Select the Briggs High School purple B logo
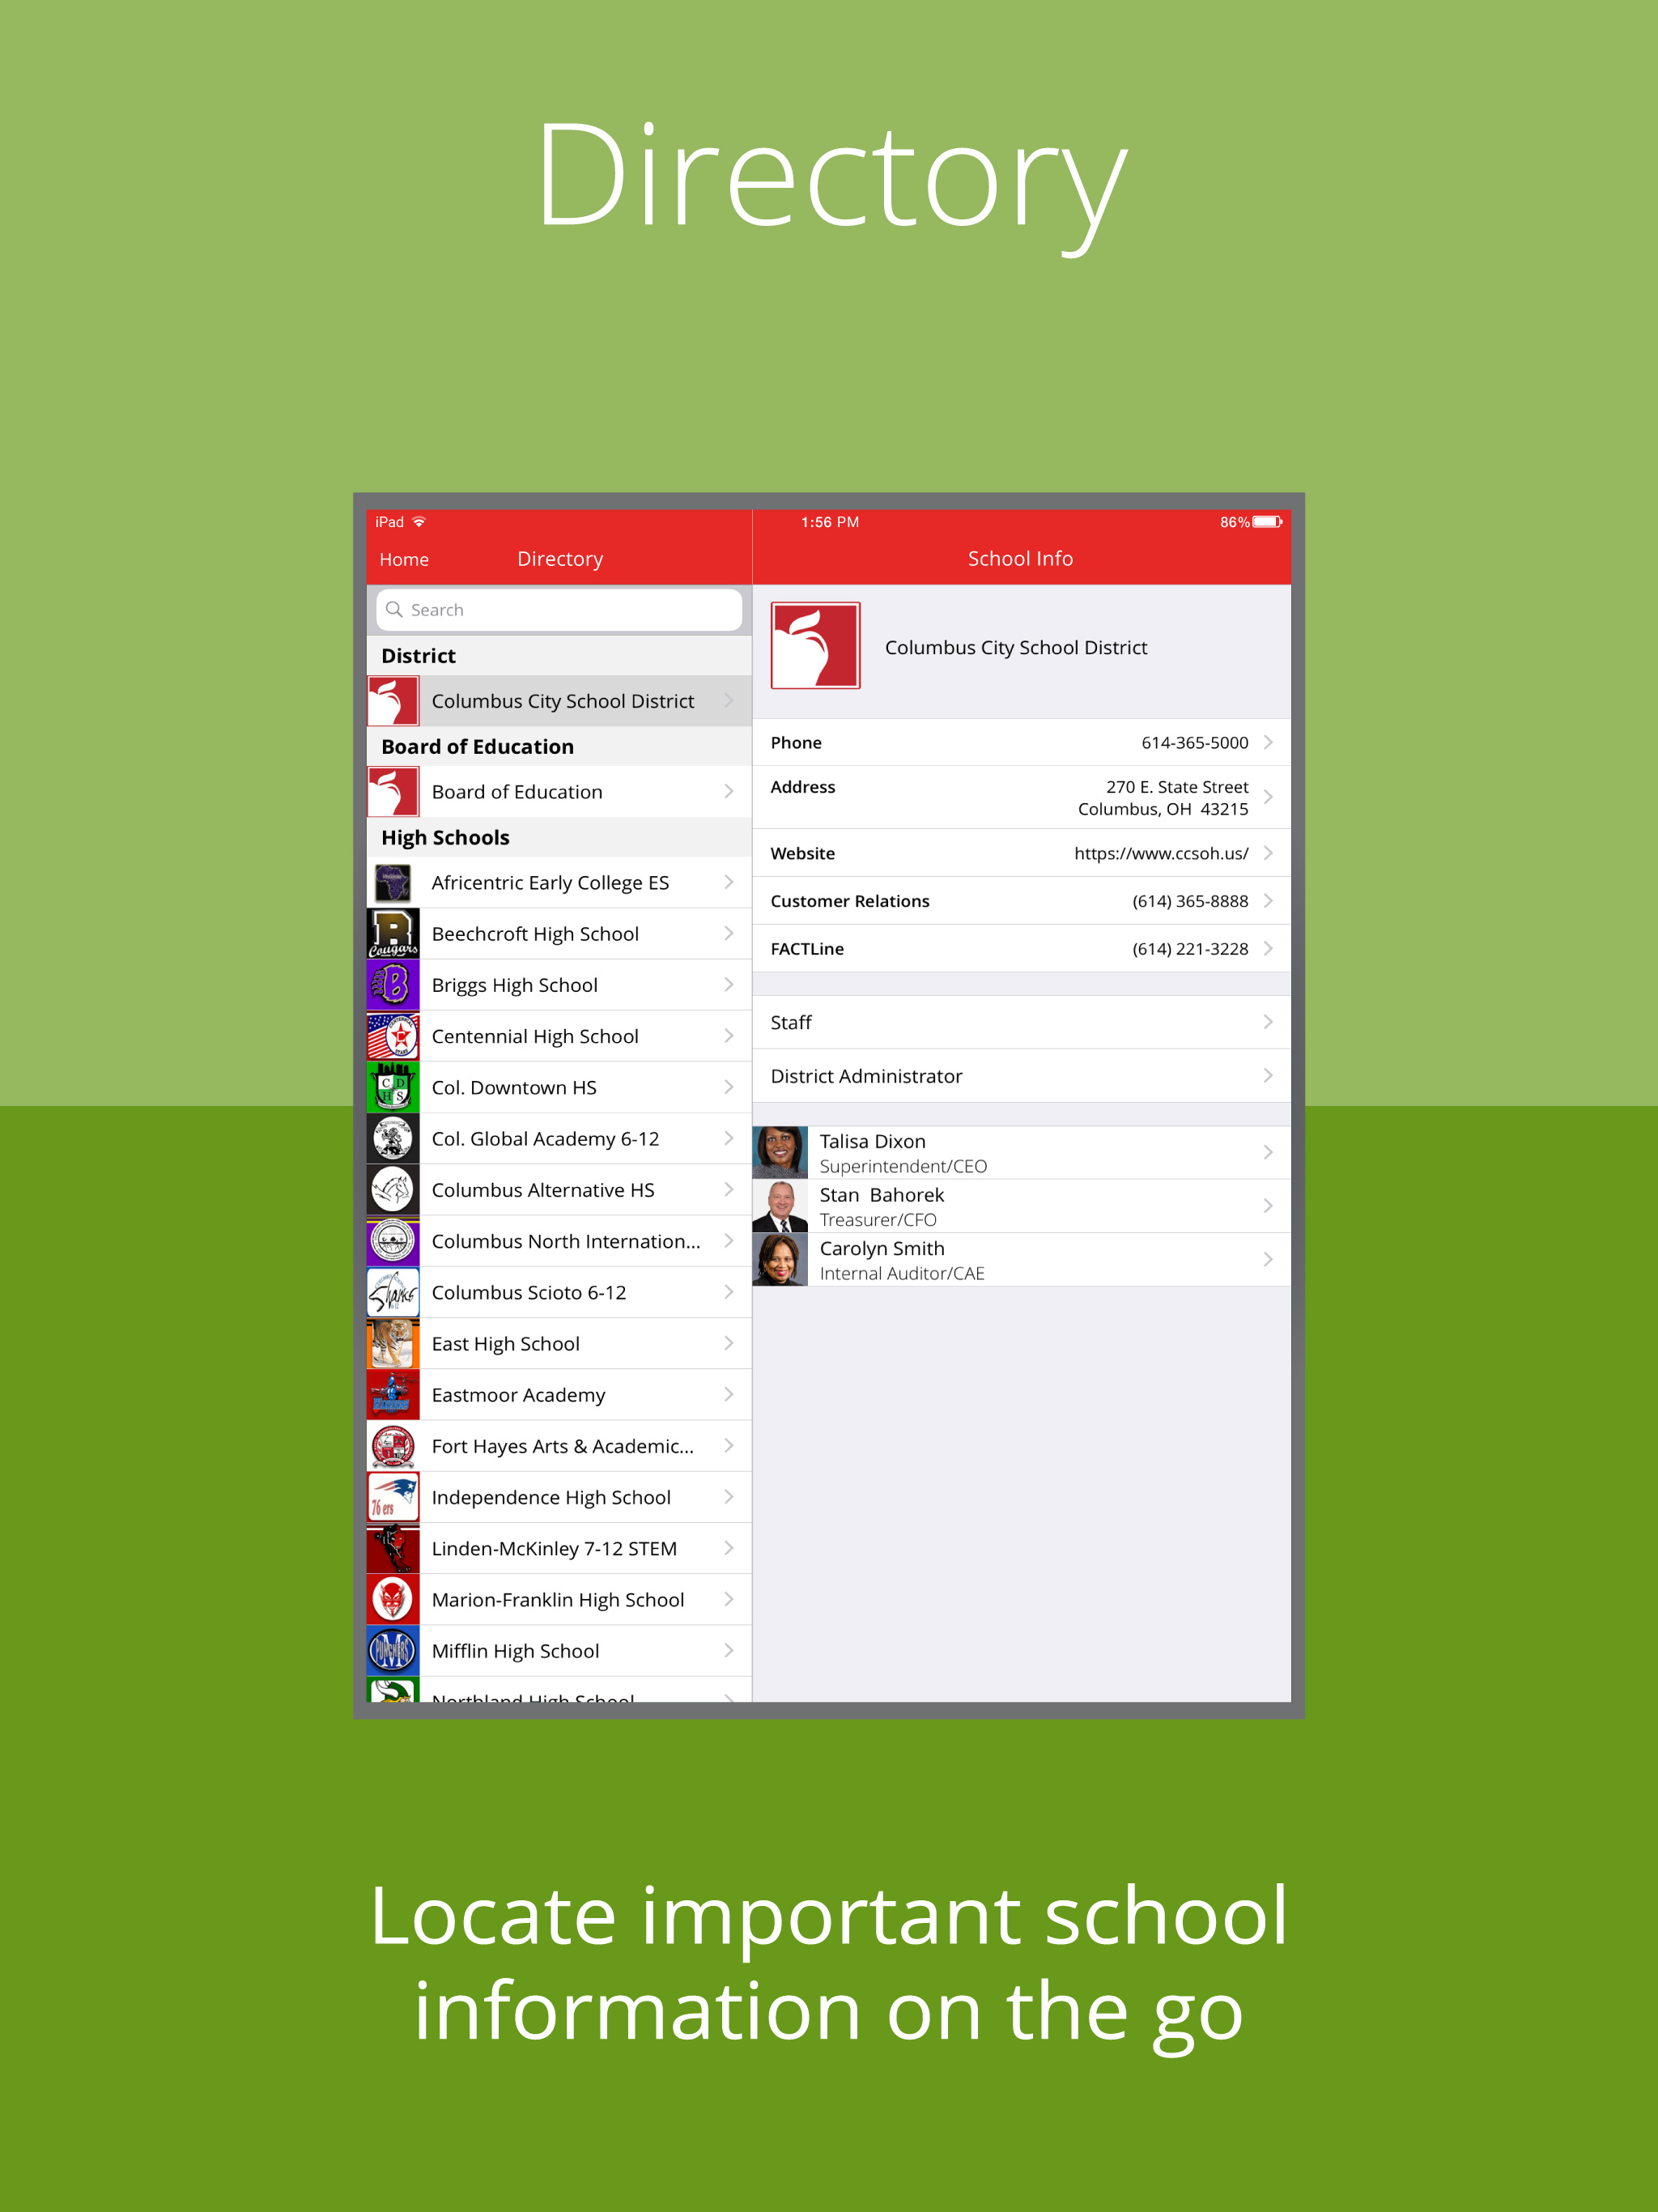The height and width of the screenshot is (2212, 1658). click(x=393, y=985)
